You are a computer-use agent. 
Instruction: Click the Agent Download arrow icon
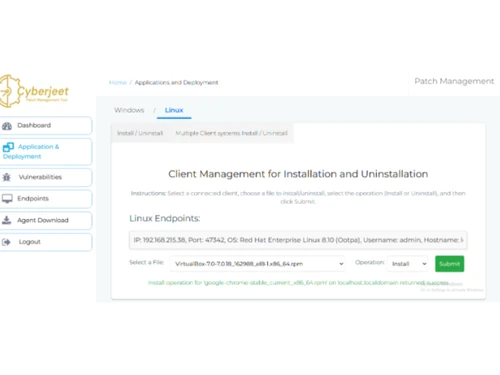[6, 220]
